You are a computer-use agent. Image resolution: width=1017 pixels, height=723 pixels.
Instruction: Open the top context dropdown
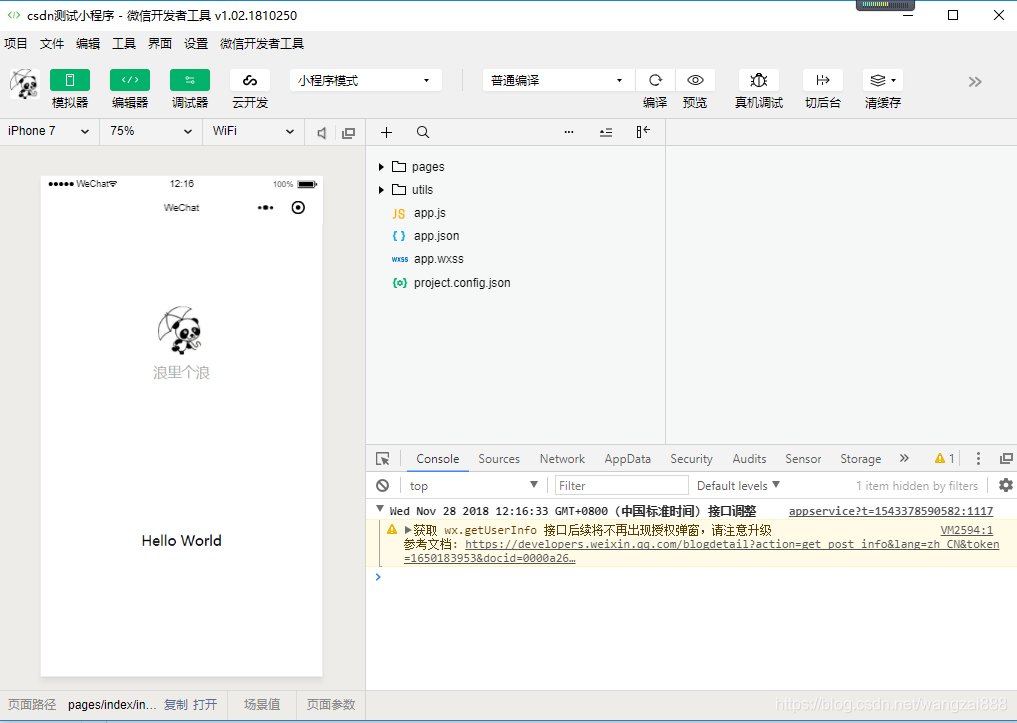point(473,486)
